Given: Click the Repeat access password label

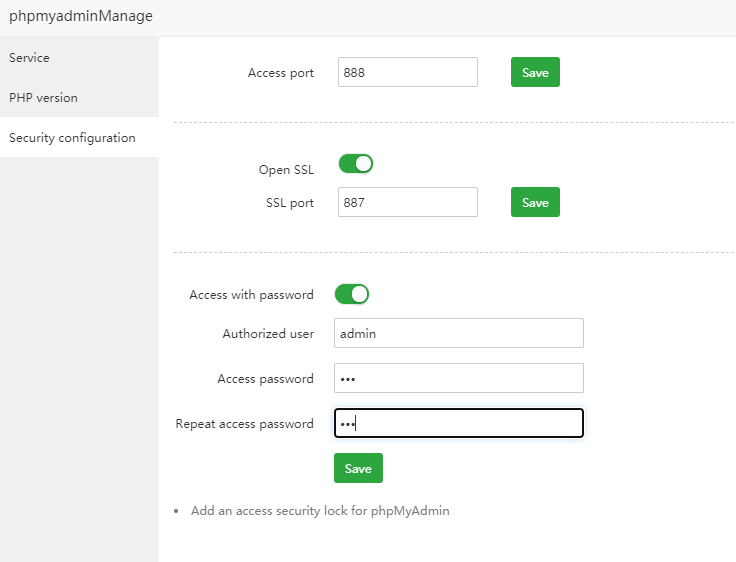Looking at the screenshot, I should (244, 424).
